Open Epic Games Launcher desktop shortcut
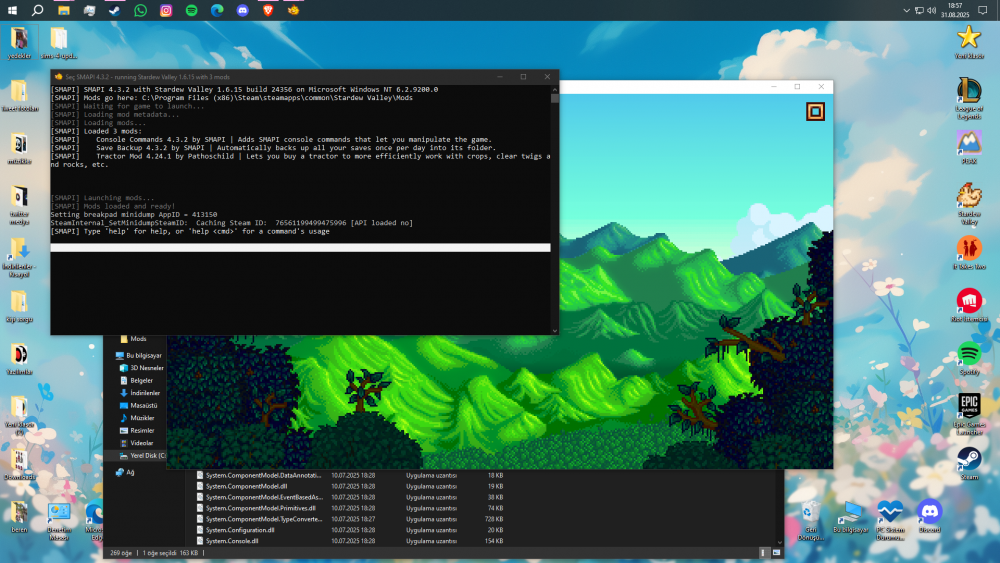1000x563 pixels. (969, 414)
